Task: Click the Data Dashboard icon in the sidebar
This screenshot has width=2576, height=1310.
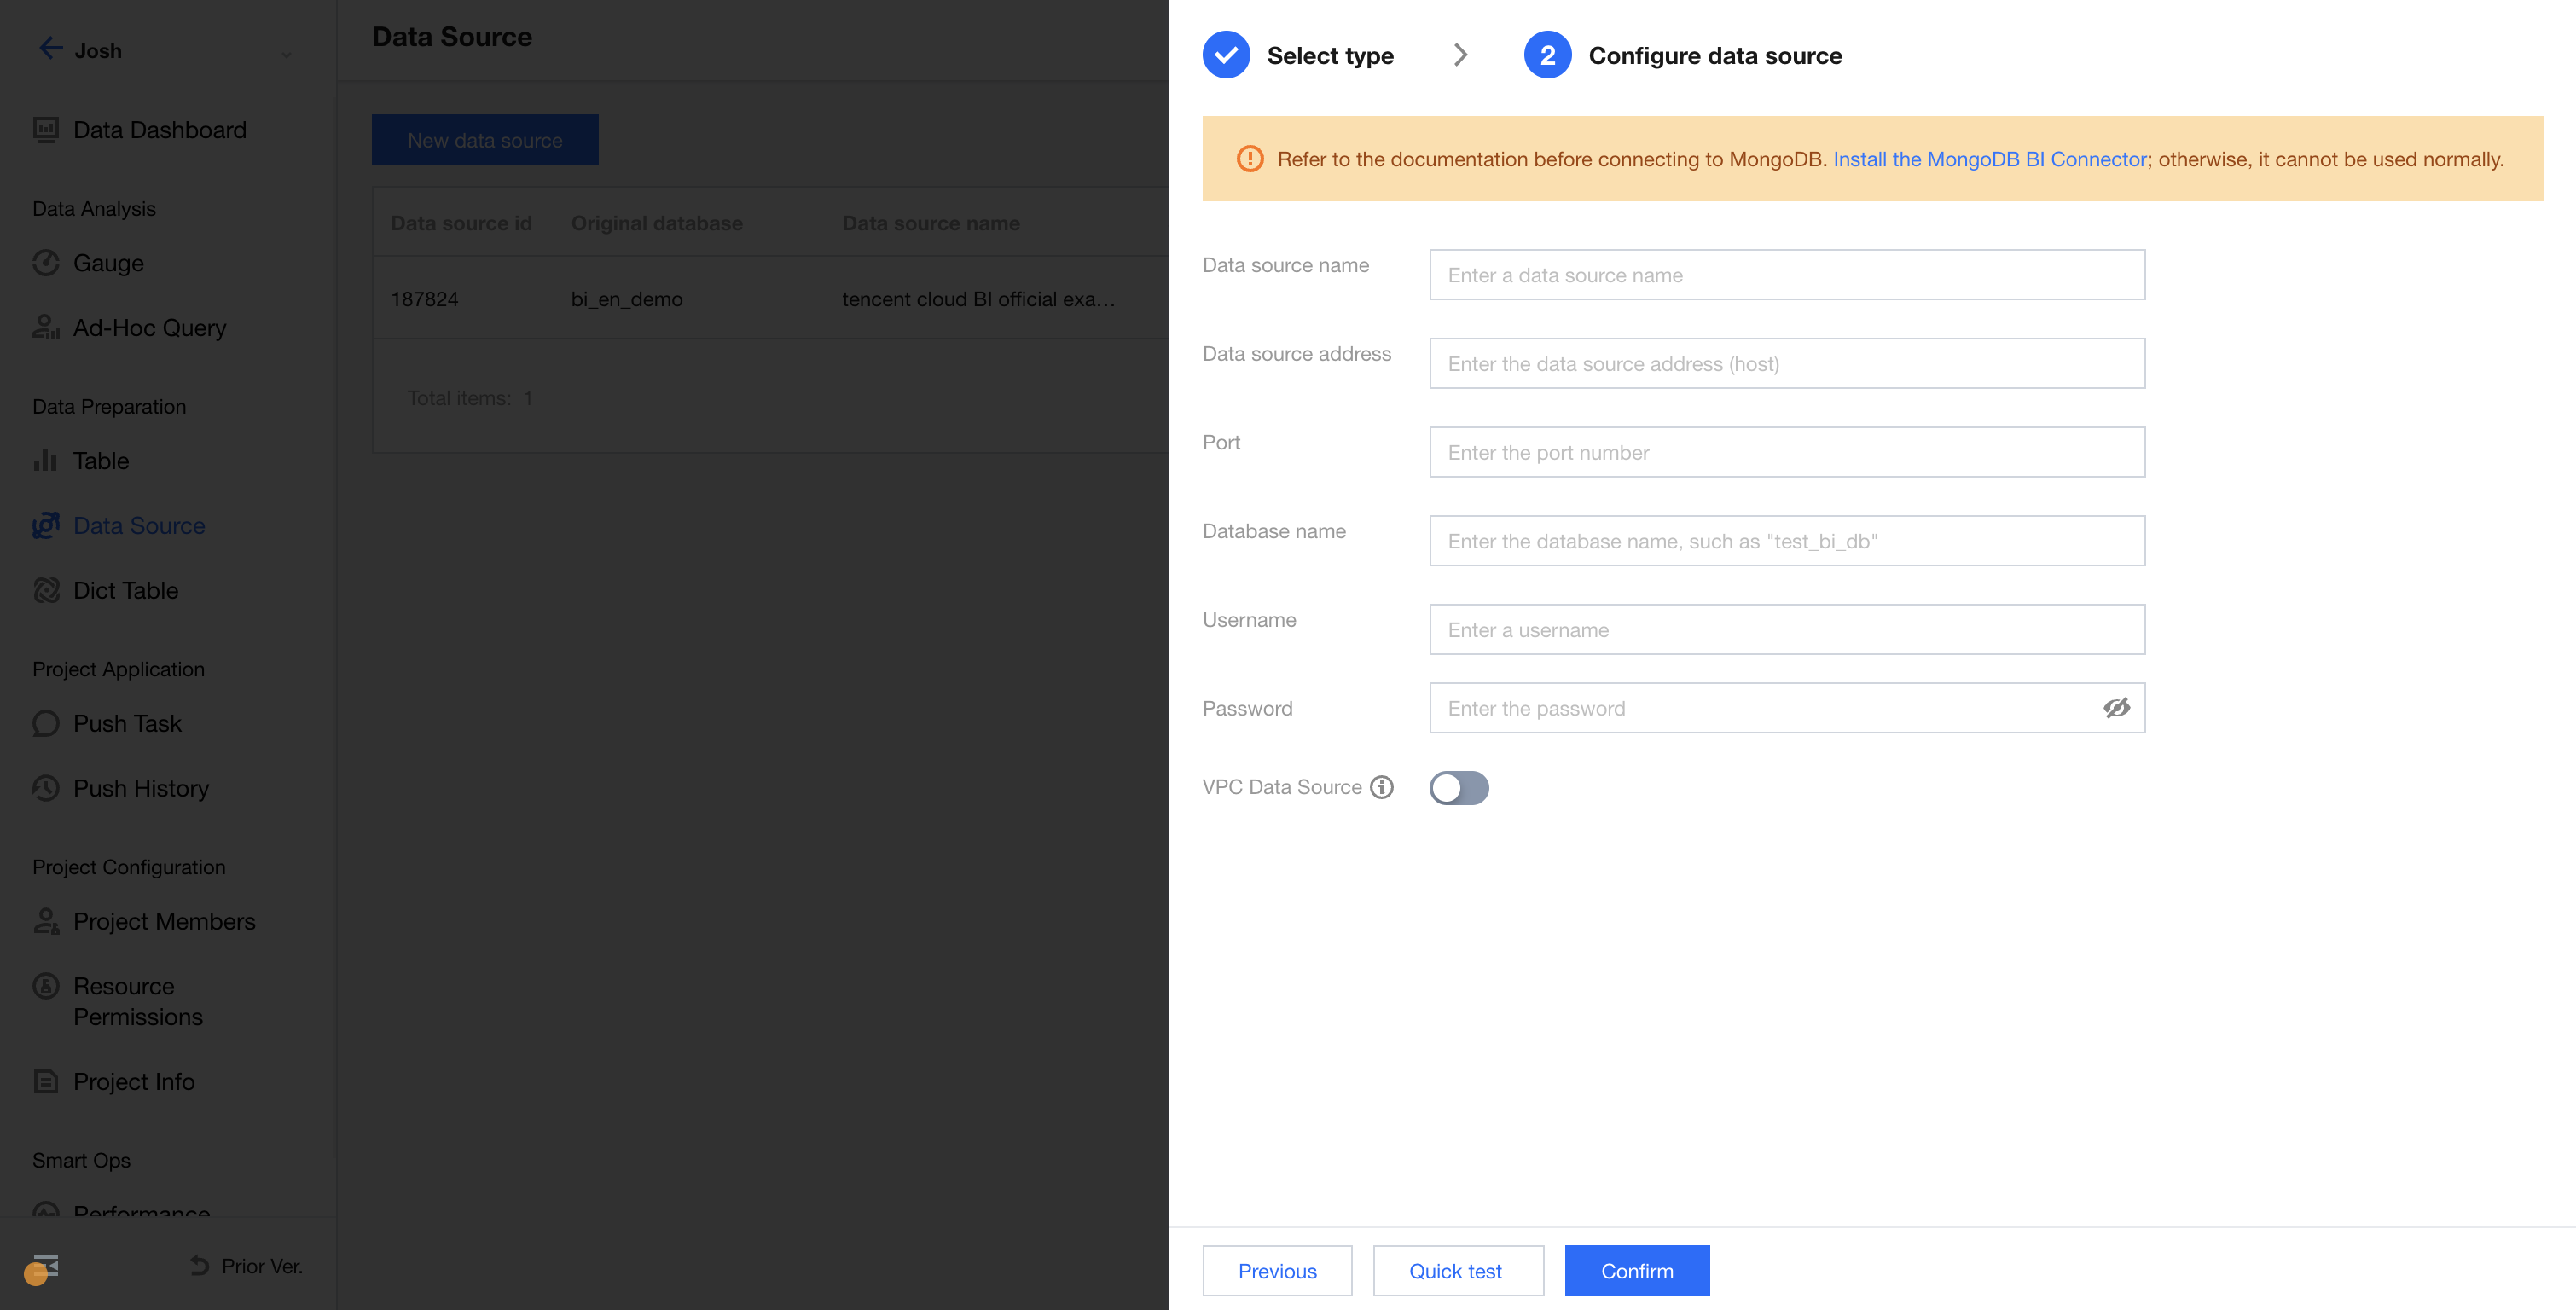Action: tap(46, 130)
